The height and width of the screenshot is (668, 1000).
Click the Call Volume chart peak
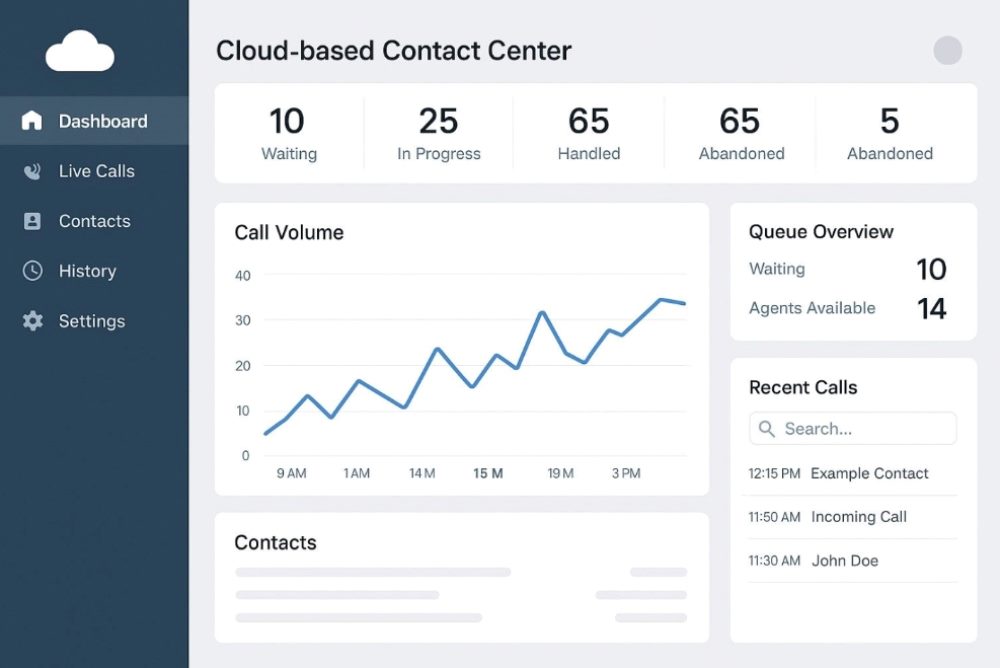(x=661, y=299)
